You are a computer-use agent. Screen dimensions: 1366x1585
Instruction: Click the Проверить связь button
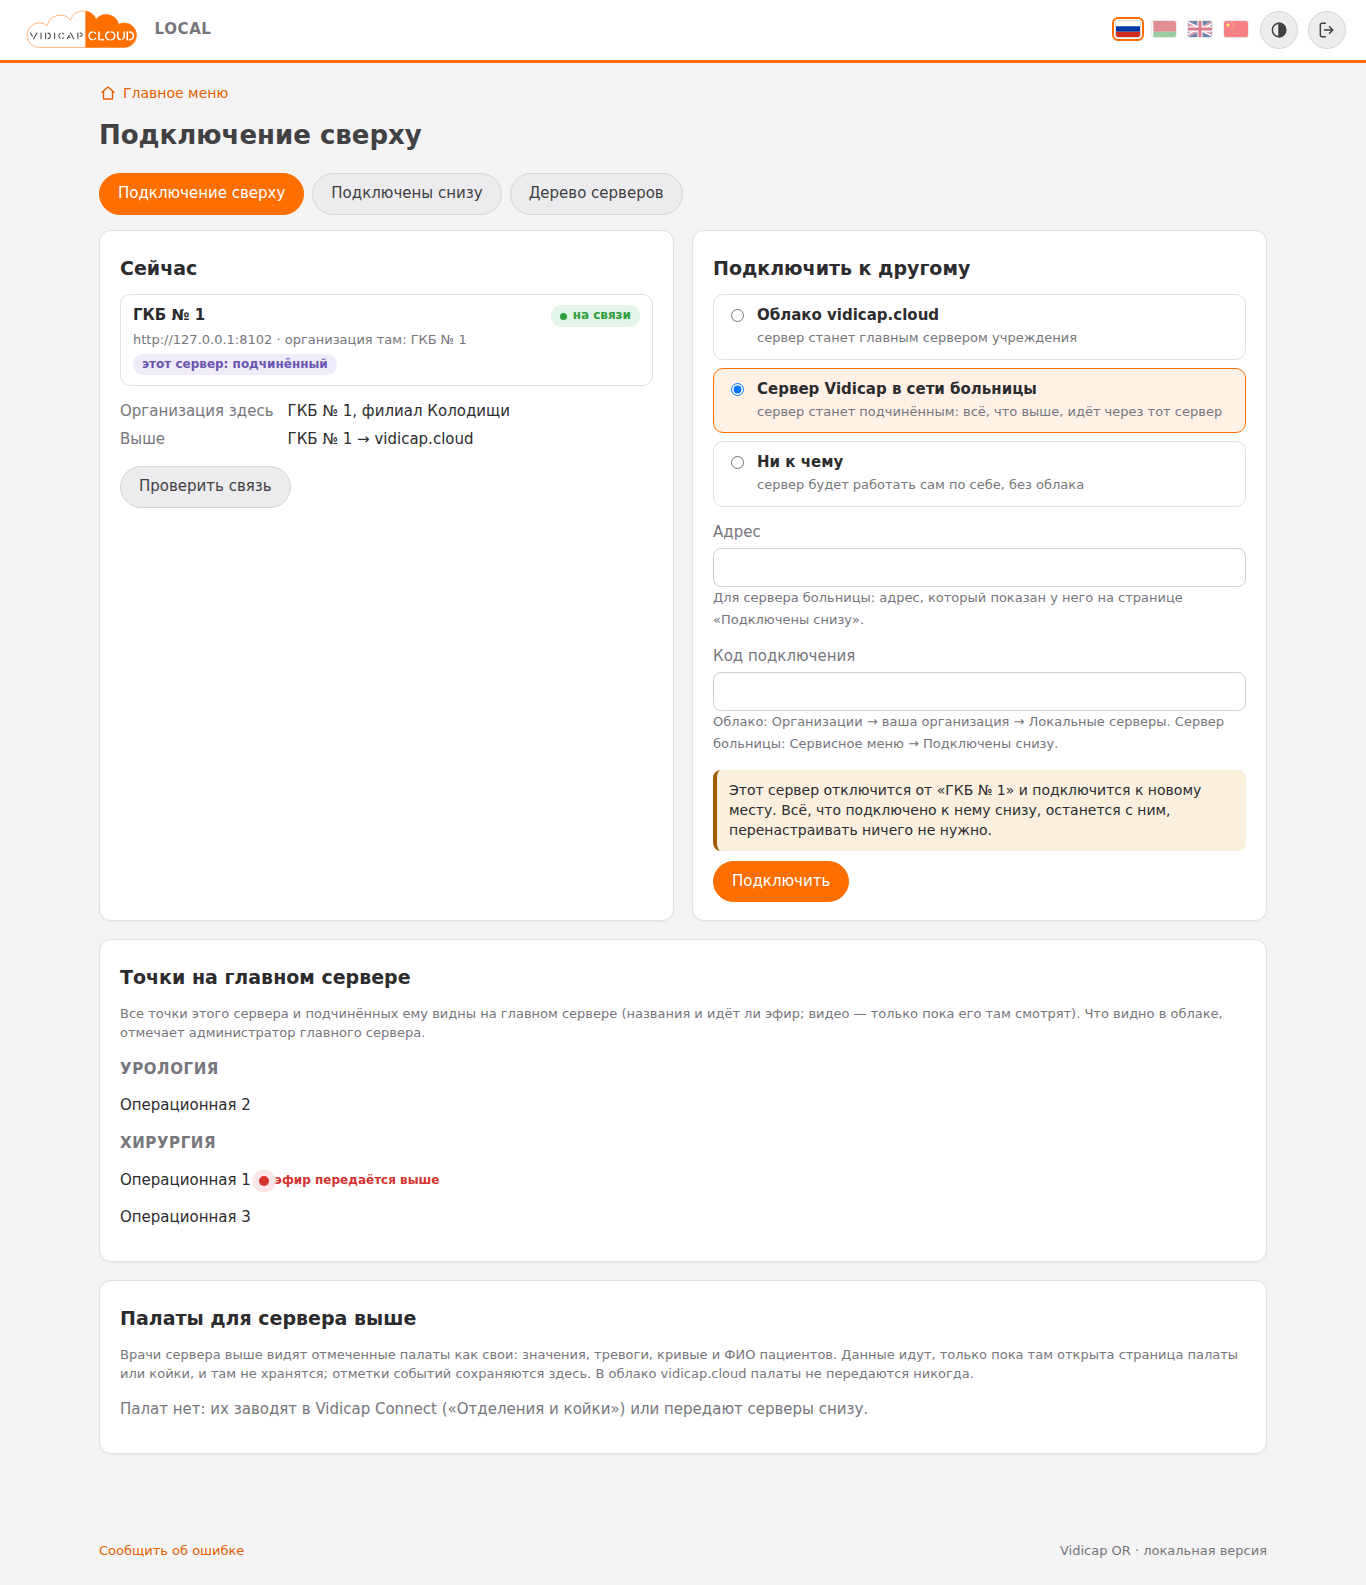[x=205, y=487]
